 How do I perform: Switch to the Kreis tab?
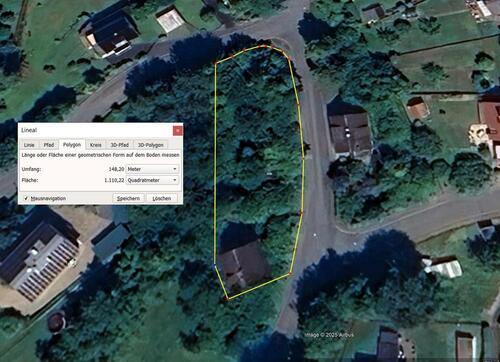[96, 145]
